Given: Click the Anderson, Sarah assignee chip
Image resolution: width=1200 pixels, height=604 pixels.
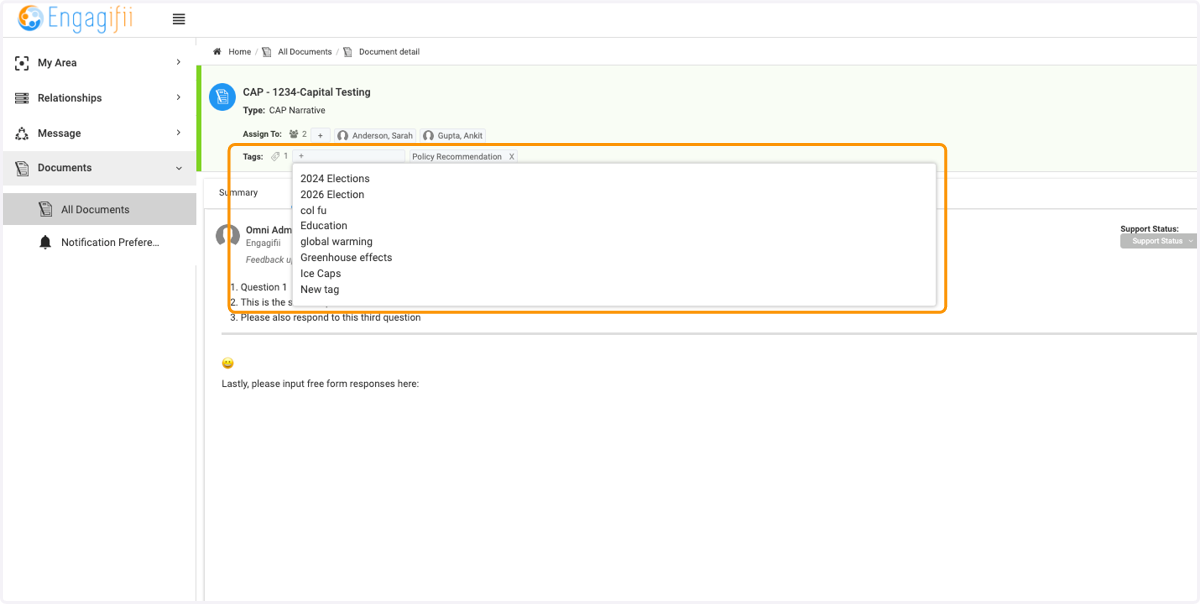Looking at the screenshot, I should click(375, 135).
